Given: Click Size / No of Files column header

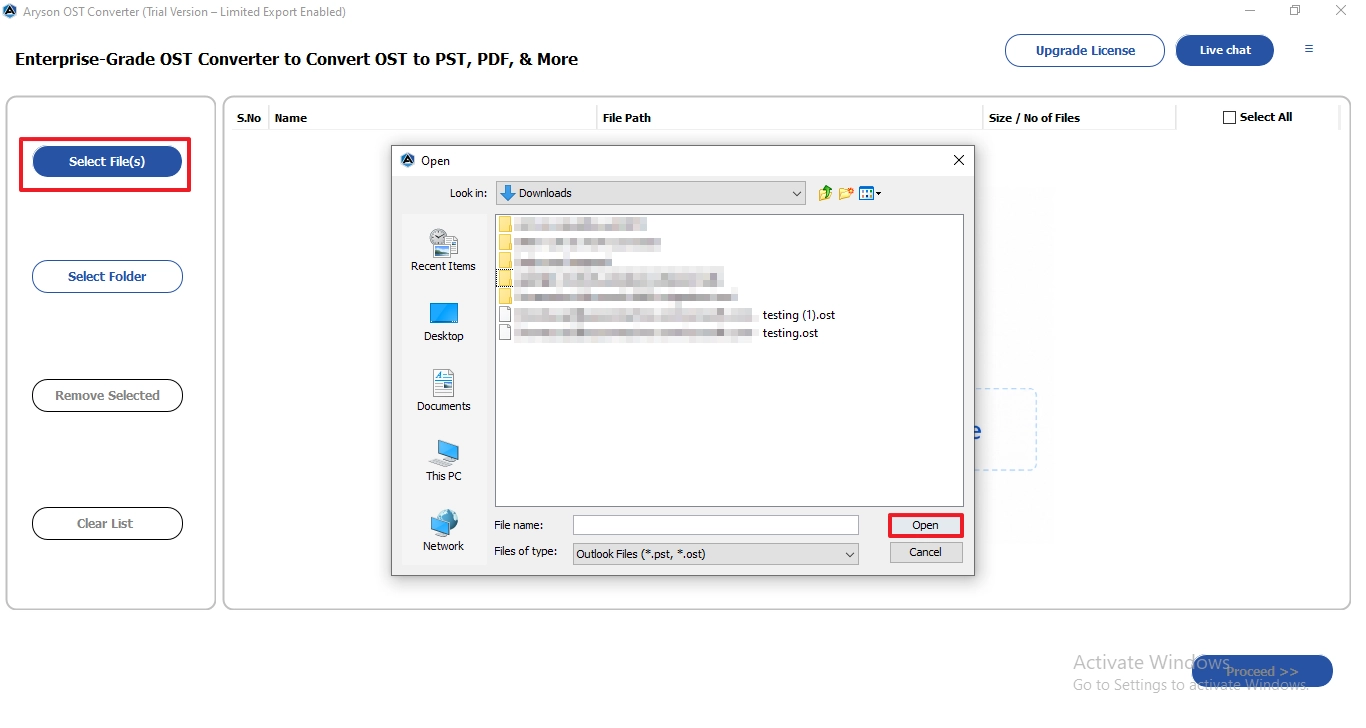Looking at the screenshot, I should point(1079,118).
